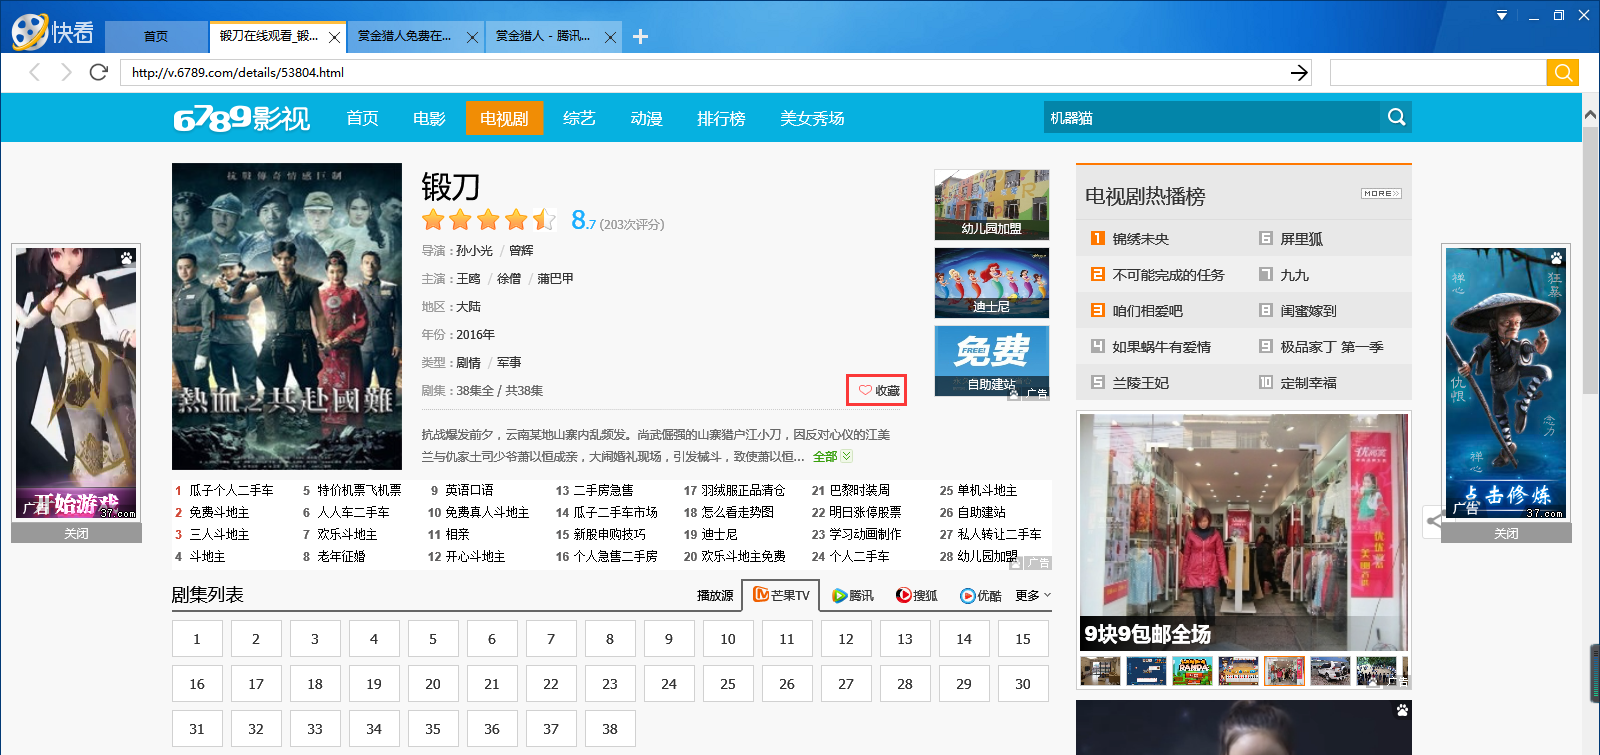Image resolution: width=1600 pixels, height=755 pixels.
Task: Play episode 30
Action: [x=1023, y=684]
